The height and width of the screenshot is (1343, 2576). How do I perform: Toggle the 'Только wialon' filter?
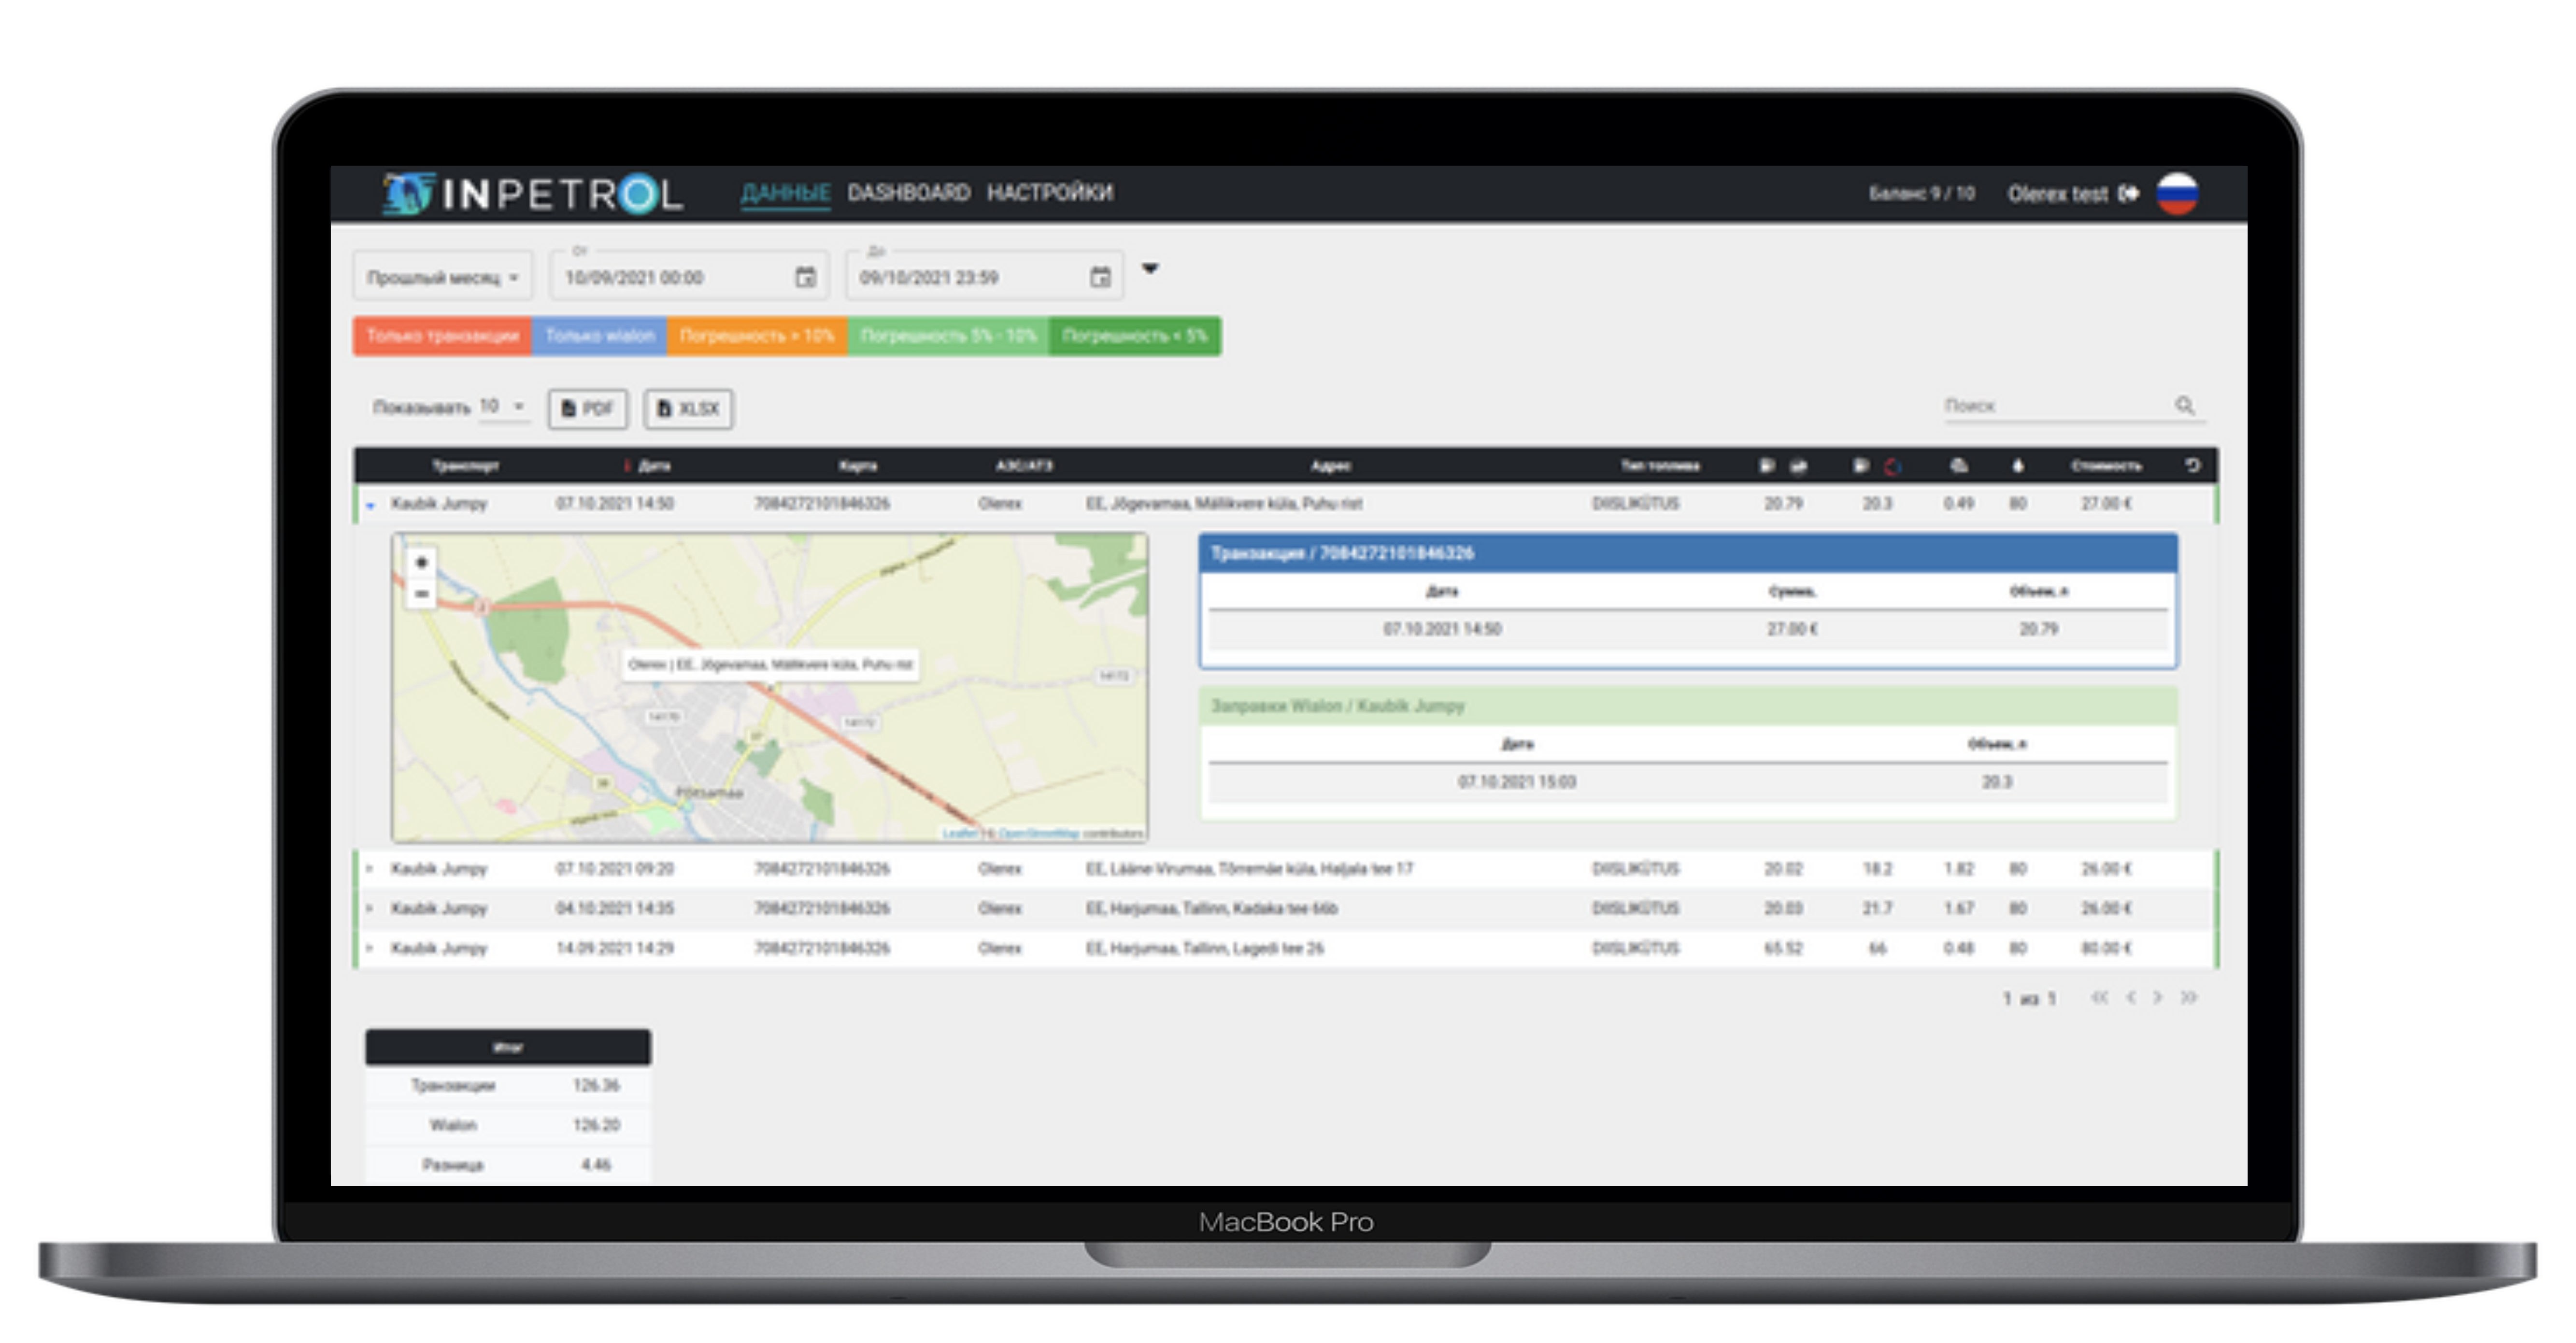coord(599,336)
